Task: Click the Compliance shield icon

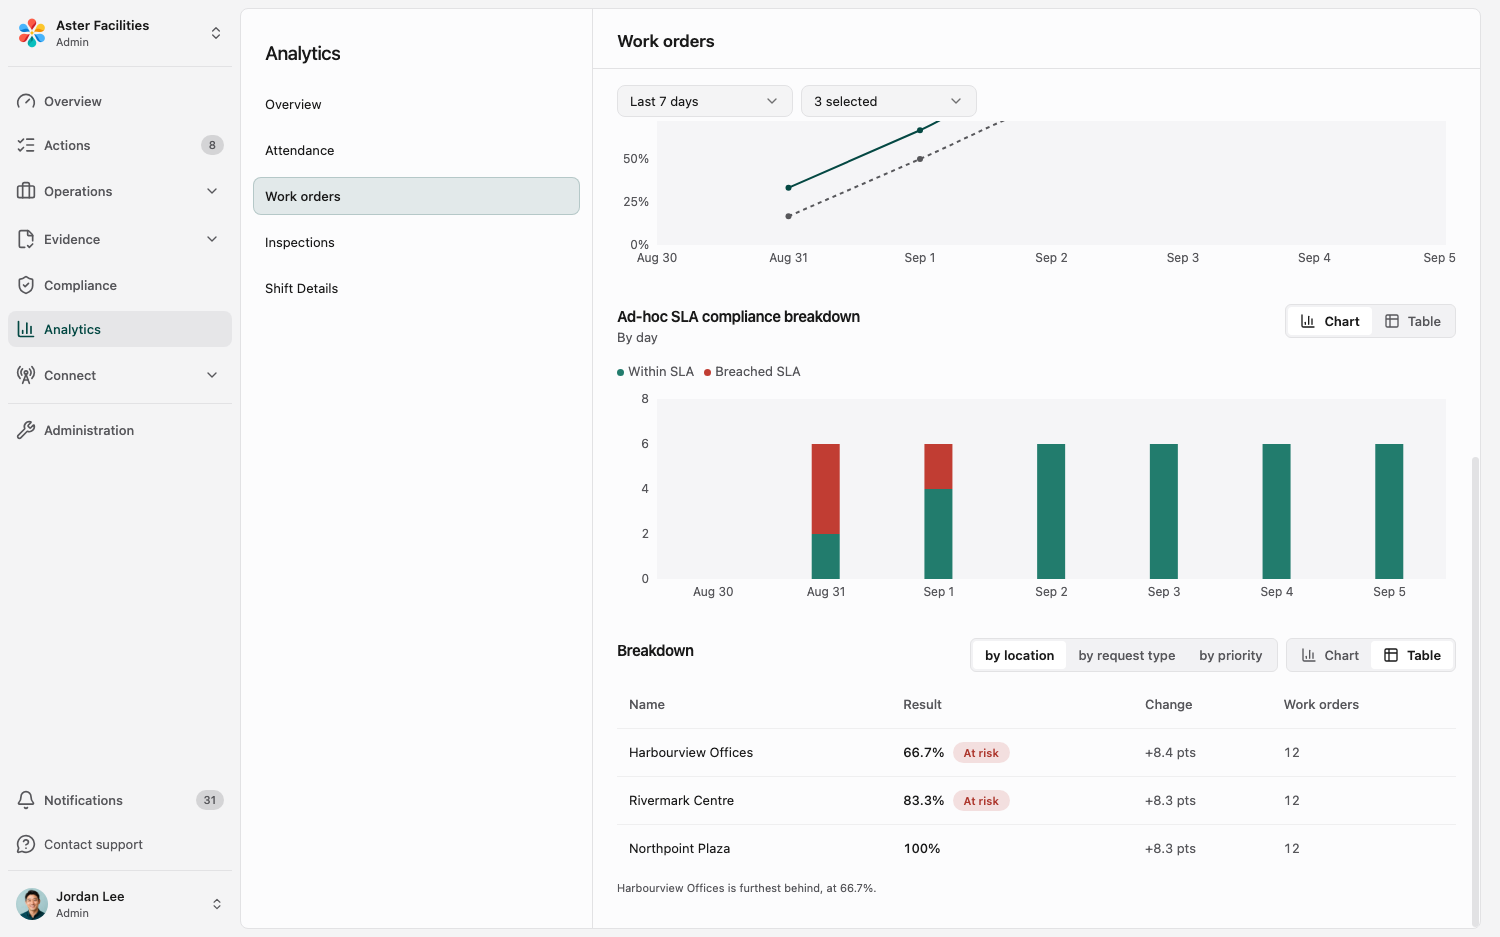Action: point(26,285)
